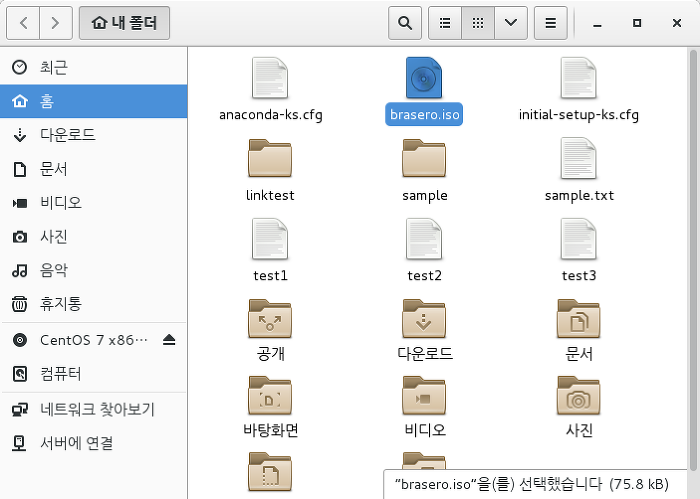700x499 pixels.
Task: Select the 사진 folder icon in file grid
Action: pyautogui.click(x=579, y=395)
